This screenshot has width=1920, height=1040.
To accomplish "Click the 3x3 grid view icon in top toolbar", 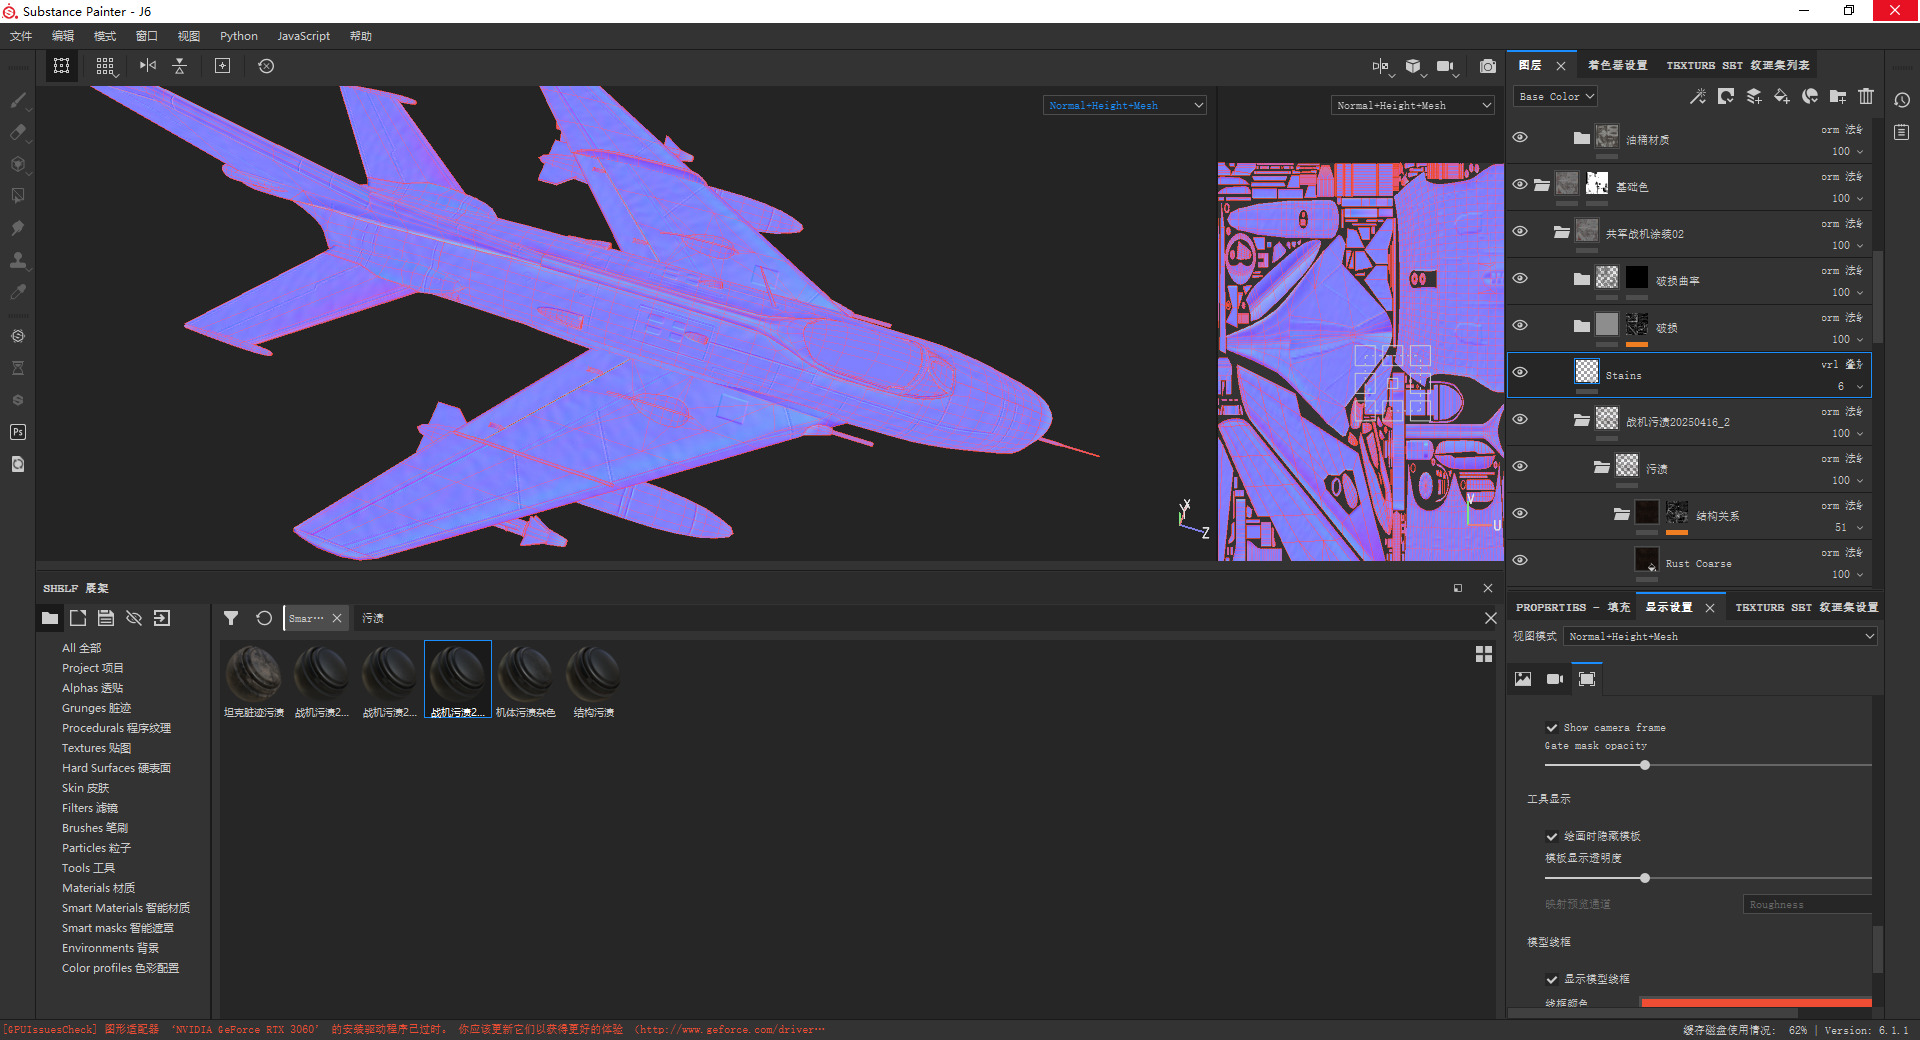I will (x=105, y=66).
